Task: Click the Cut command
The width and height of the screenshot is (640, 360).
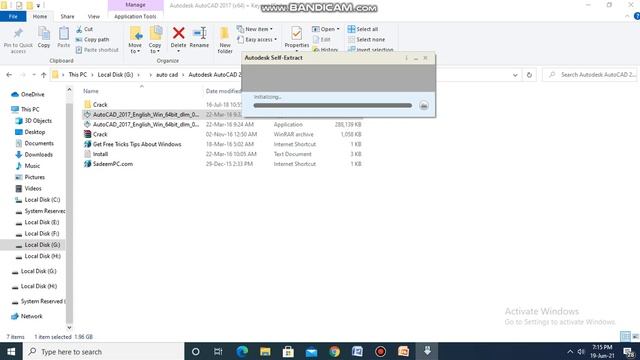Action: tap(84, 29)
